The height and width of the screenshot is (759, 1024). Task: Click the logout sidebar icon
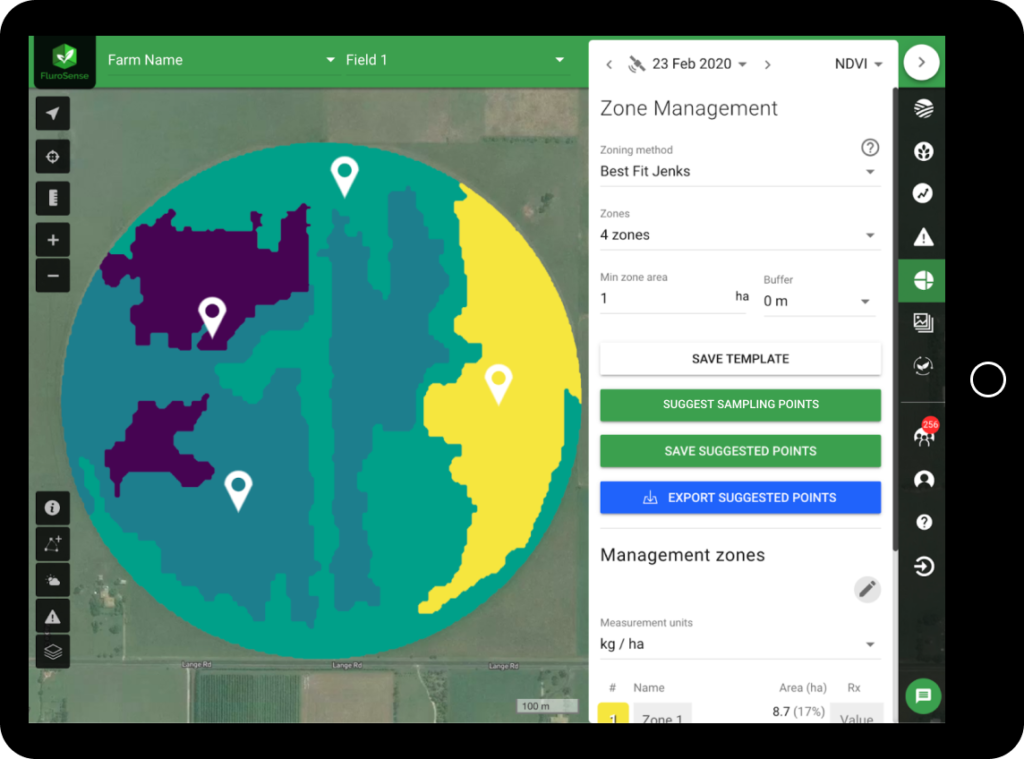pyautogui.click(x=923, y=566)
